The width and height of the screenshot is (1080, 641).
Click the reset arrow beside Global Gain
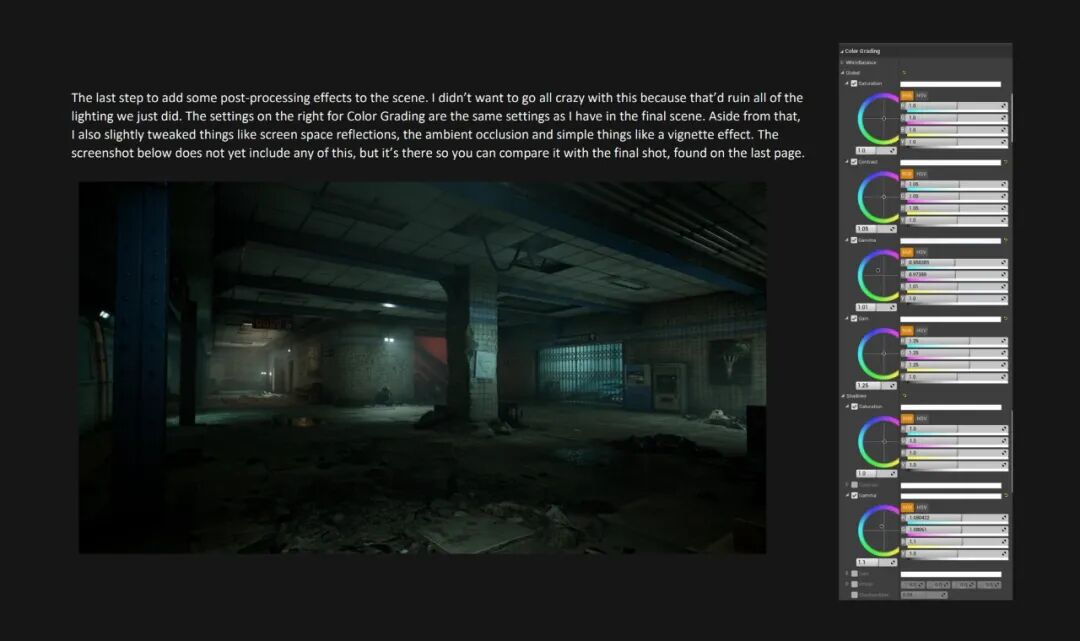(x=1006, y=319)
